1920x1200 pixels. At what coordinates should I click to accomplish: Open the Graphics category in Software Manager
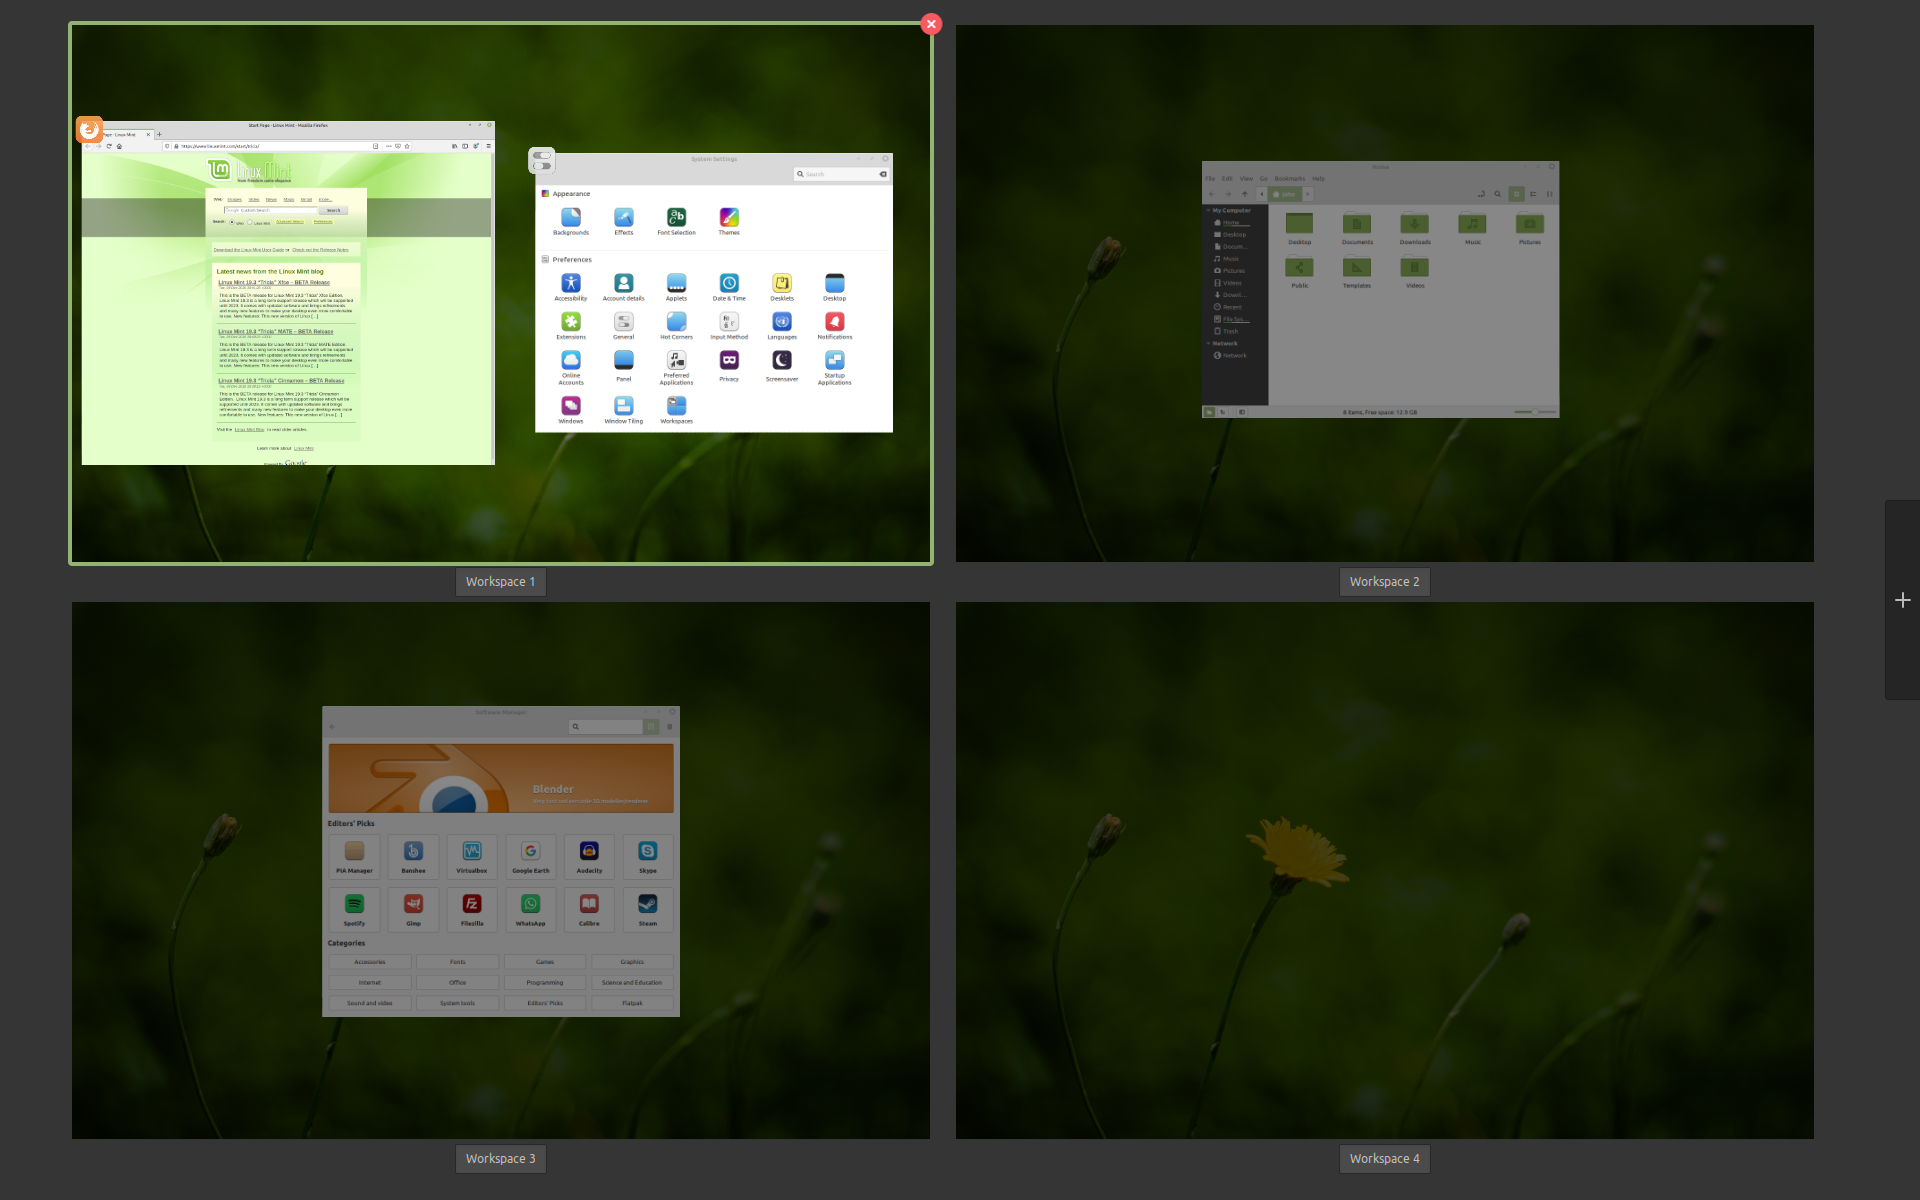pos(631,961)
